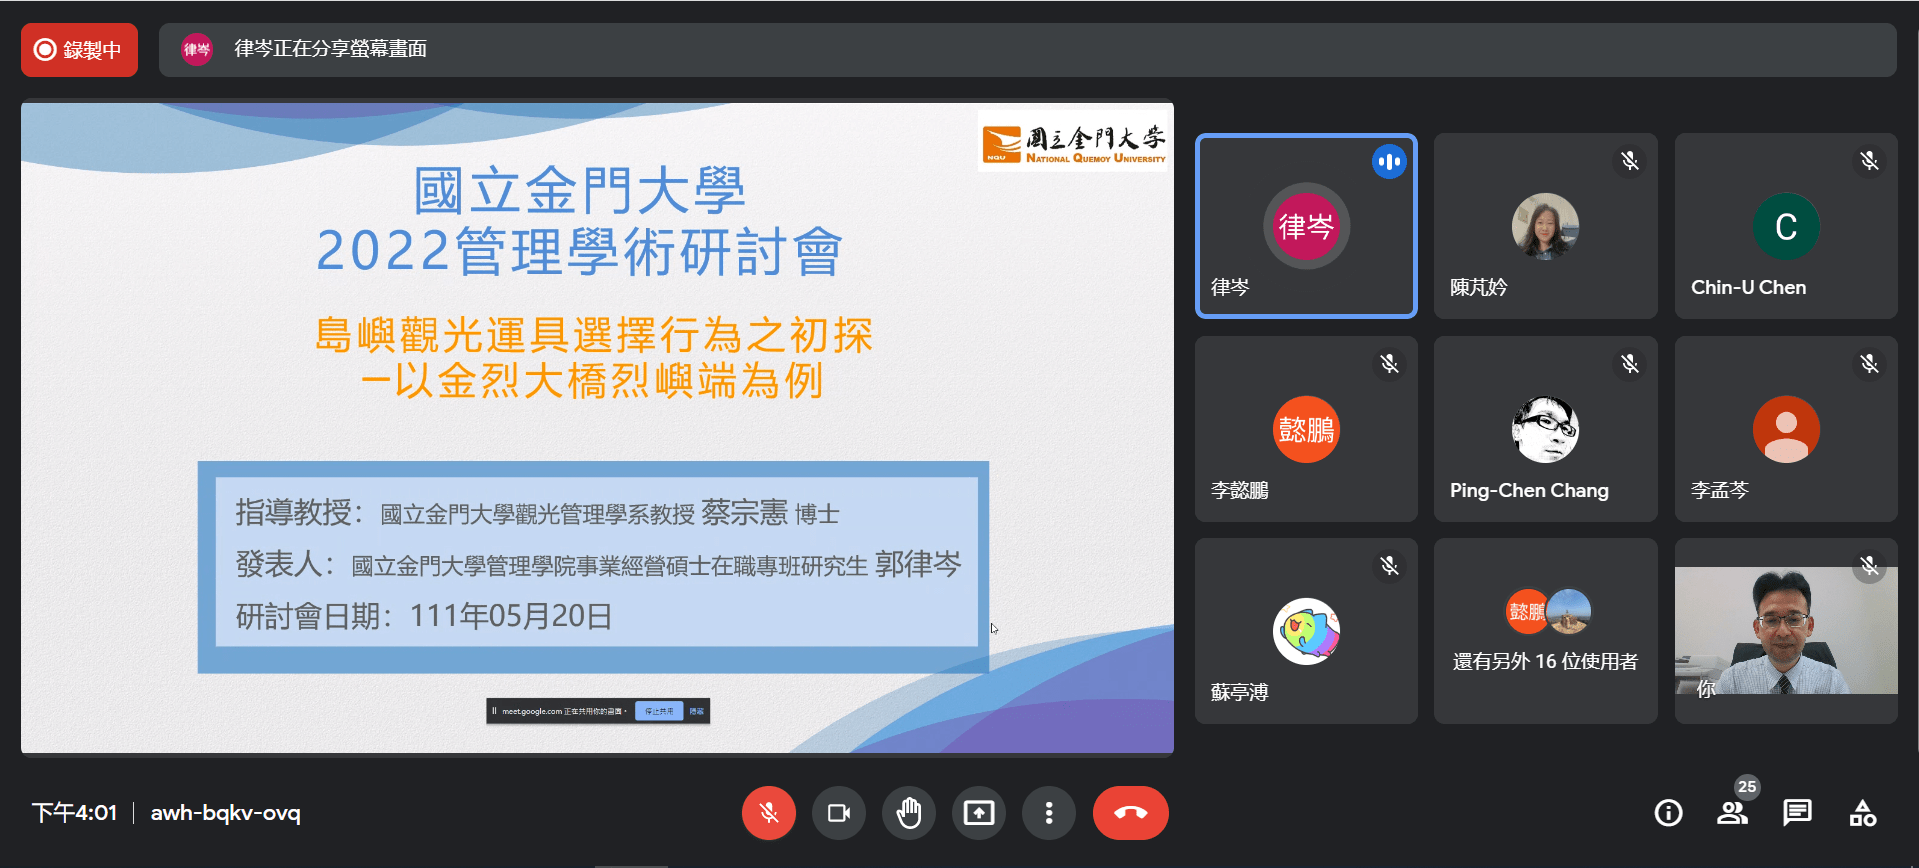Click the 律岑 name label in the participant tile
Image resolution: width=1919 pixels, height=868 pixels.
pyautogui.click(x=1230, y=287)
